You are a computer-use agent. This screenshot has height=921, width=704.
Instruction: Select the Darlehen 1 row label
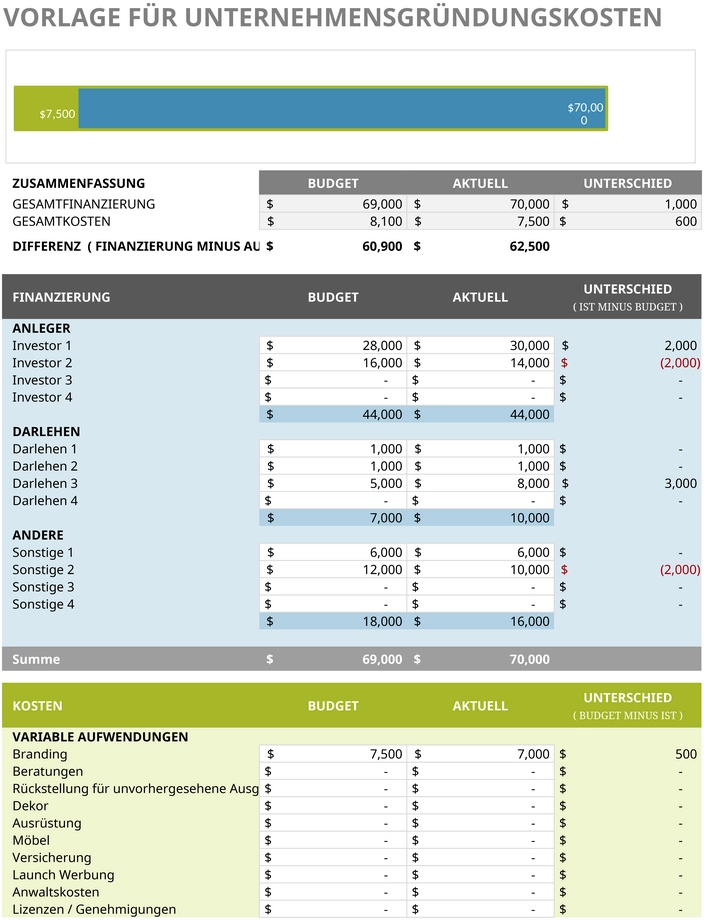[45, 449]
